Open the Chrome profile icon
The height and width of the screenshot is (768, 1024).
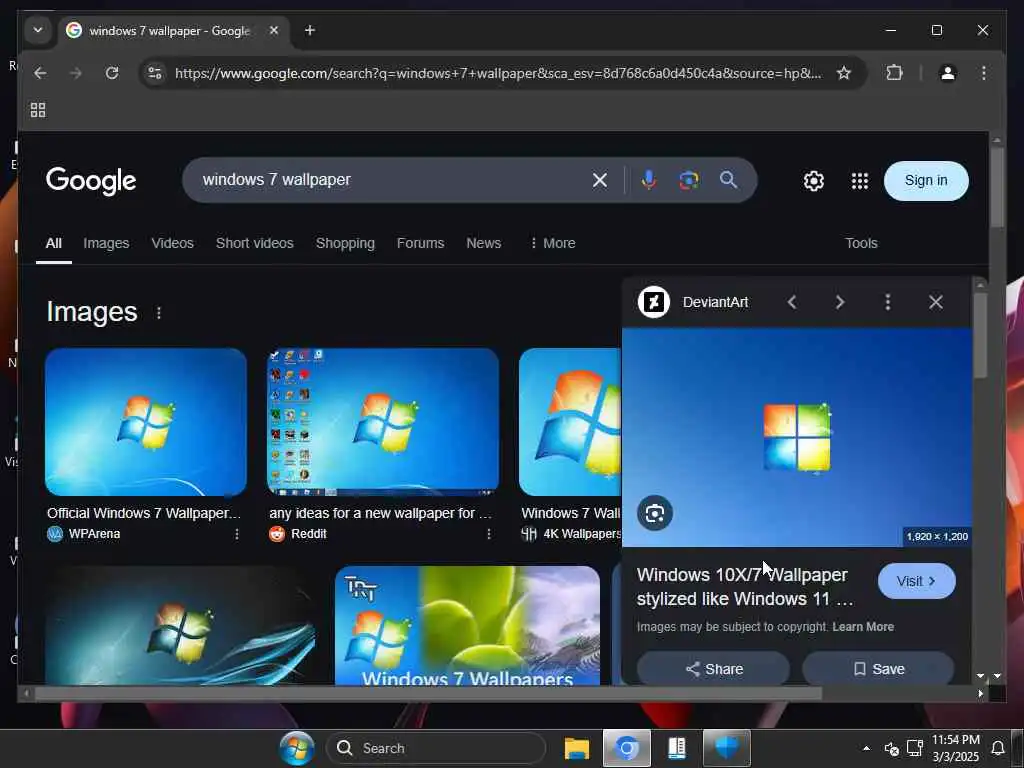pyautogui.click(x=948, y=73)
